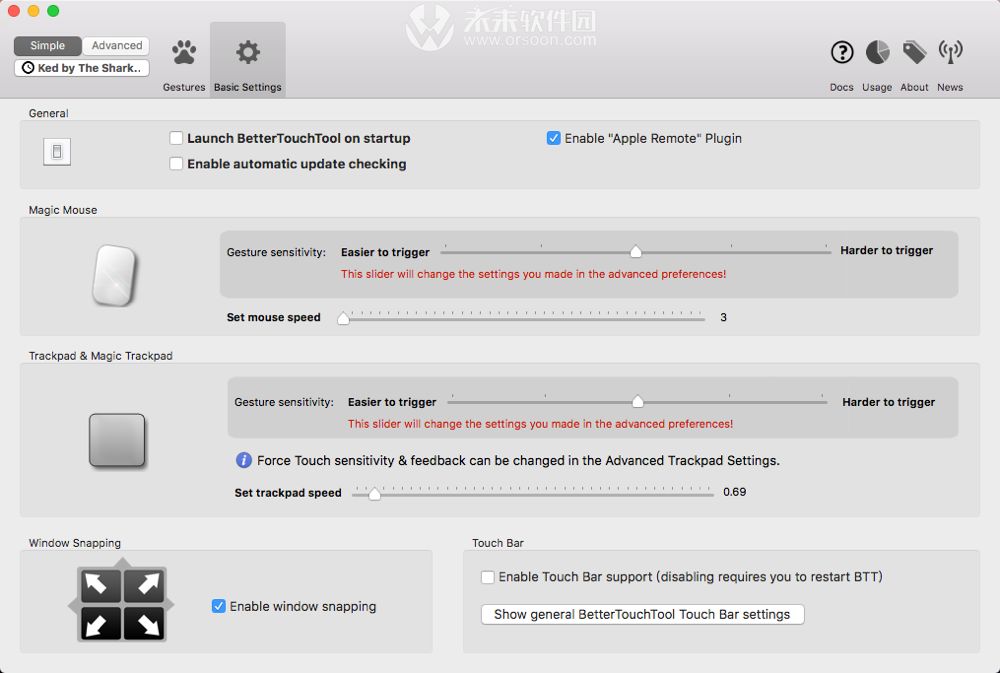This screenshot has width=1000, height=673.
Task: Click the mouse speed value 3
Action: pos(723,317)
